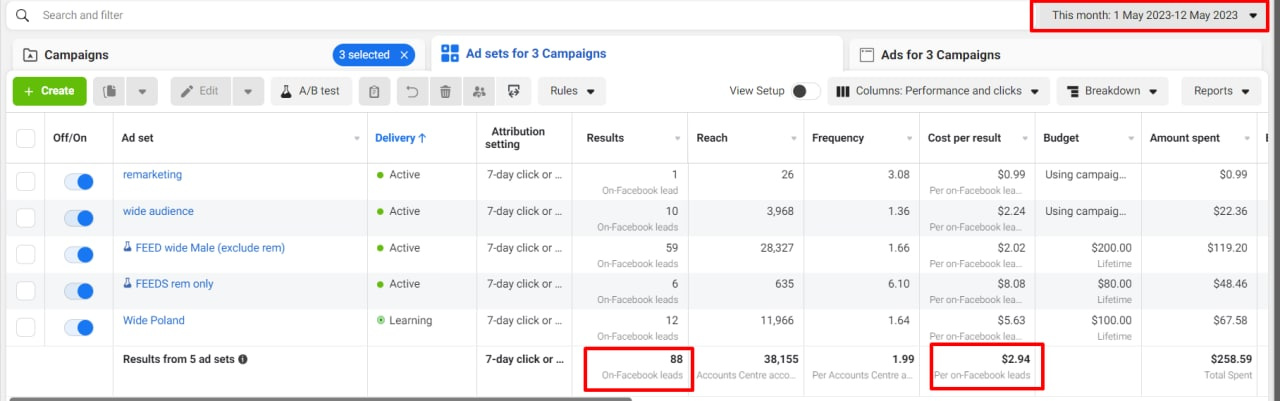
Task: Click the clipboard paste icon in toolbar
Action: click(x=374, y=91)
